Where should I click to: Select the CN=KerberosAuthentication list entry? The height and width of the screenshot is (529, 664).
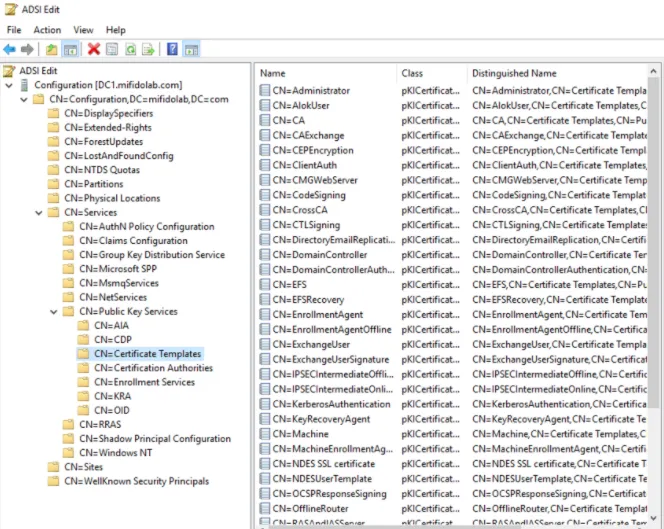331,404
